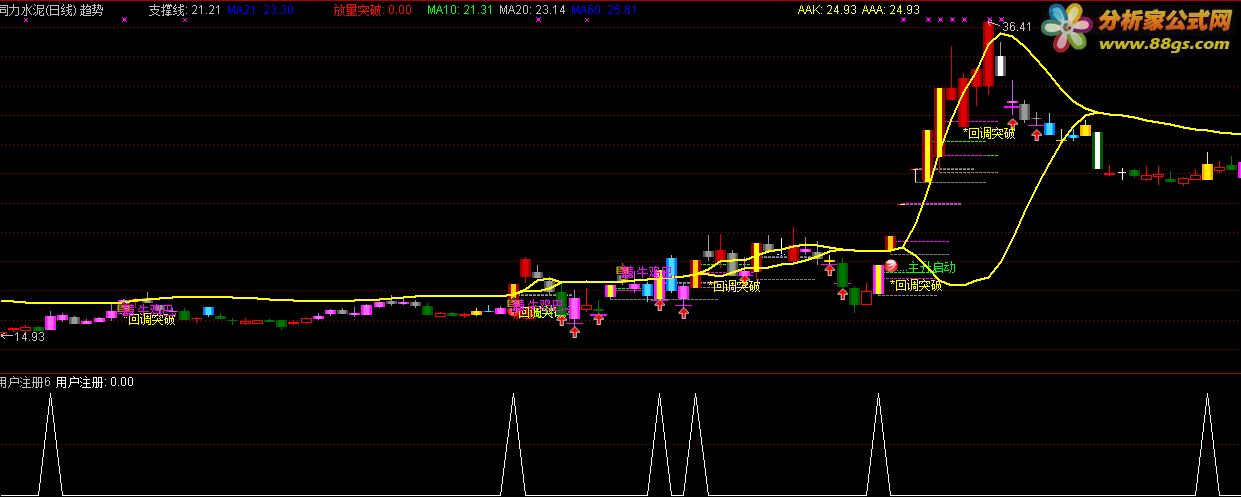This screenshot has width=1241, height=497.
Task: Select the 支撑线: 21.21 indicator value
Action: (x=184, y=10)
